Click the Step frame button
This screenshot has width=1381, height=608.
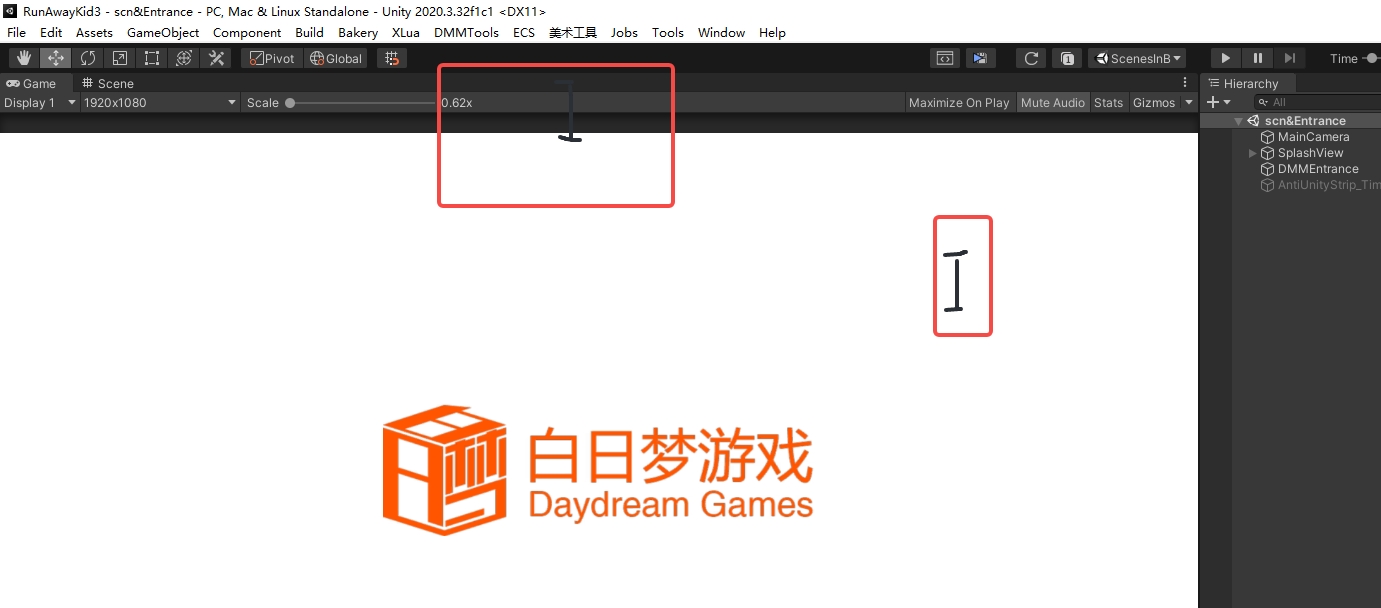coord(1290,58)
